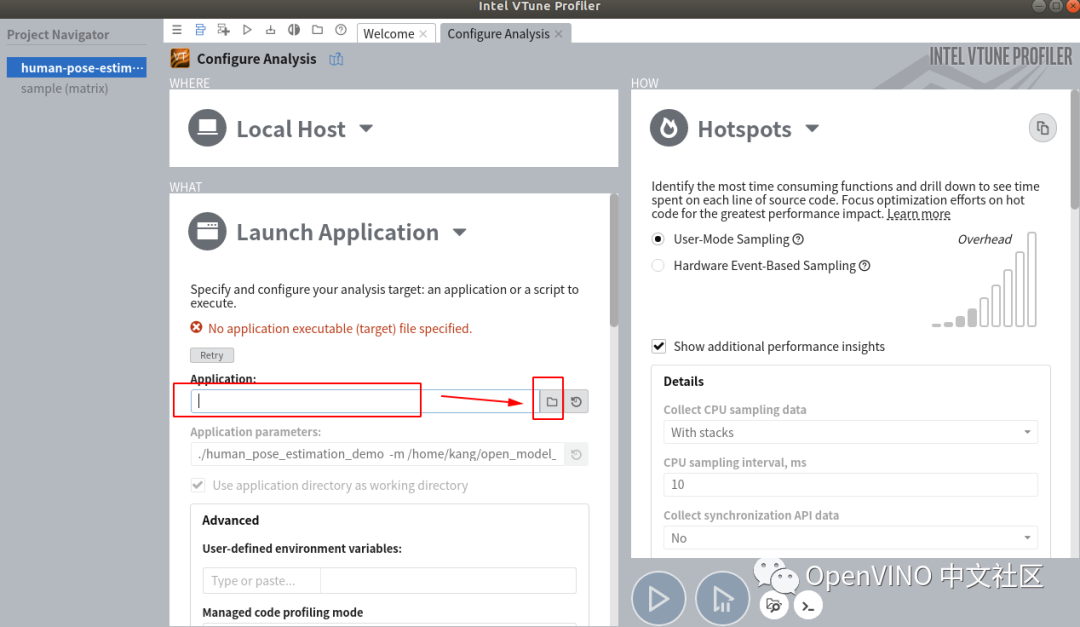Click the Details section heading

pyautogui.click(x=683, y=382)
